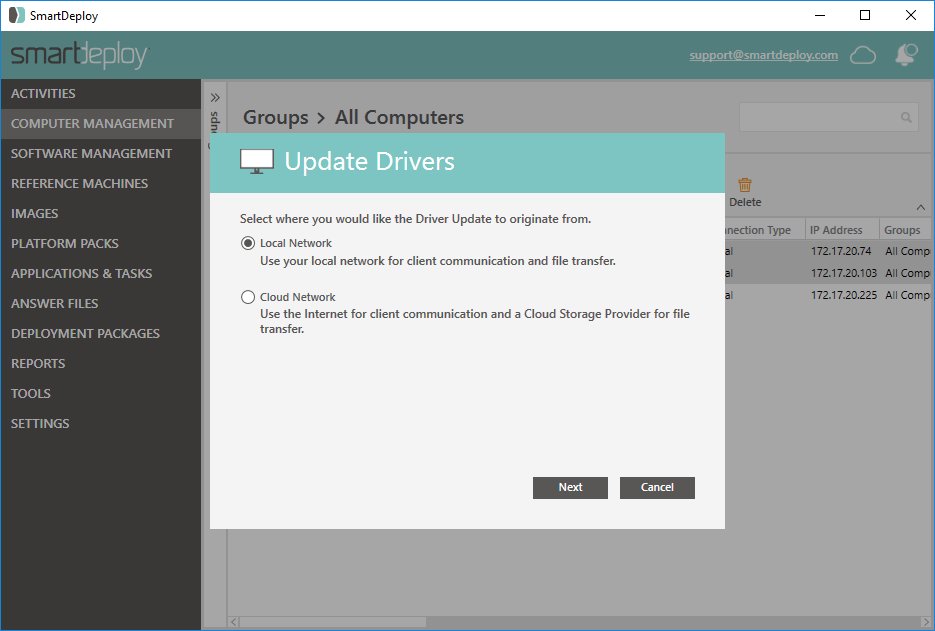
Task: Click the cloud status icon in the header
Action: [862, 55]
